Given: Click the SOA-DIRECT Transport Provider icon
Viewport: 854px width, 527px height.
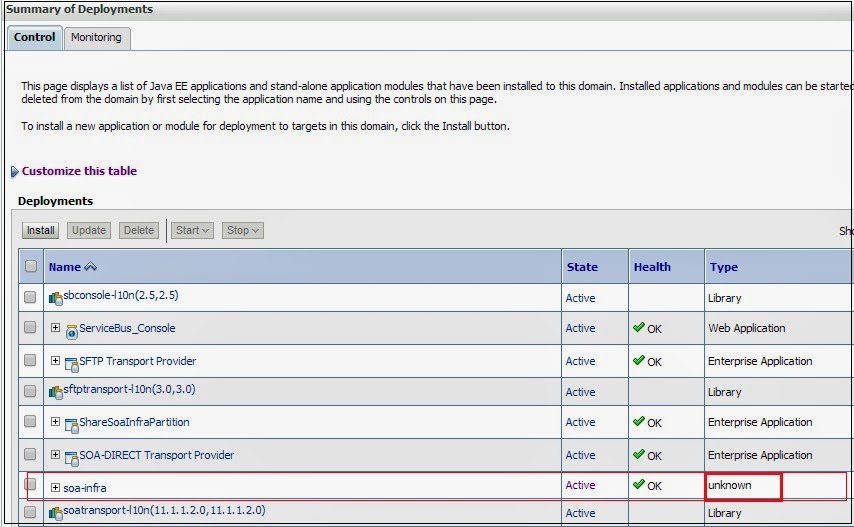Looking at the screenshot, I should [x=71, y=458].
